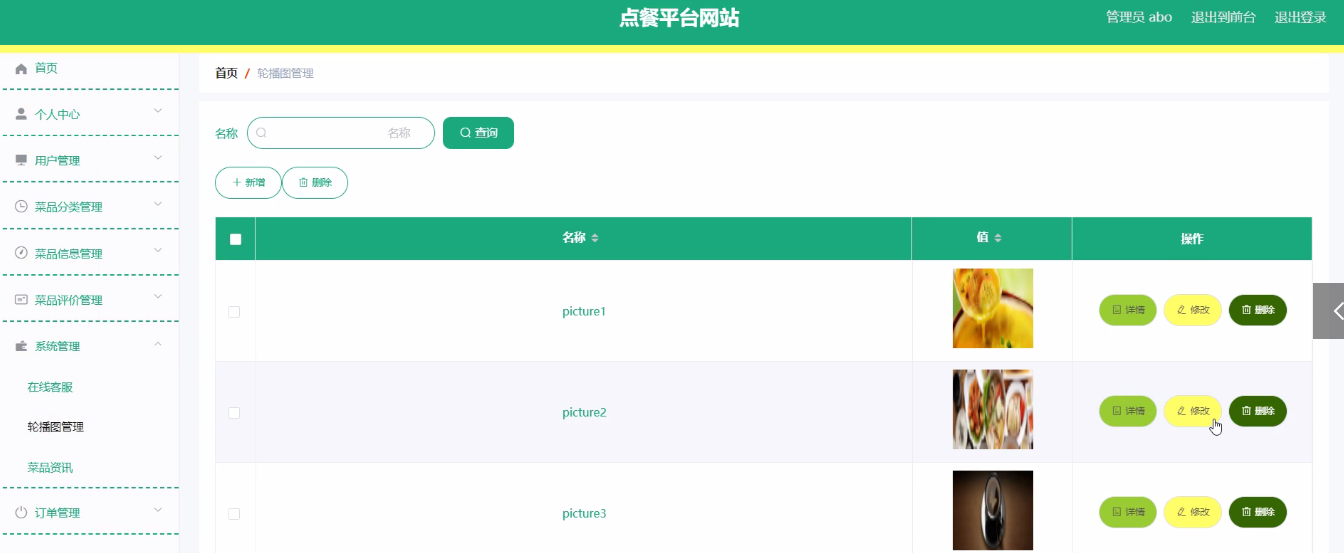Click the 新增 add button
The height and width of the screenshot is (553, 1344).
coord(248,183)
